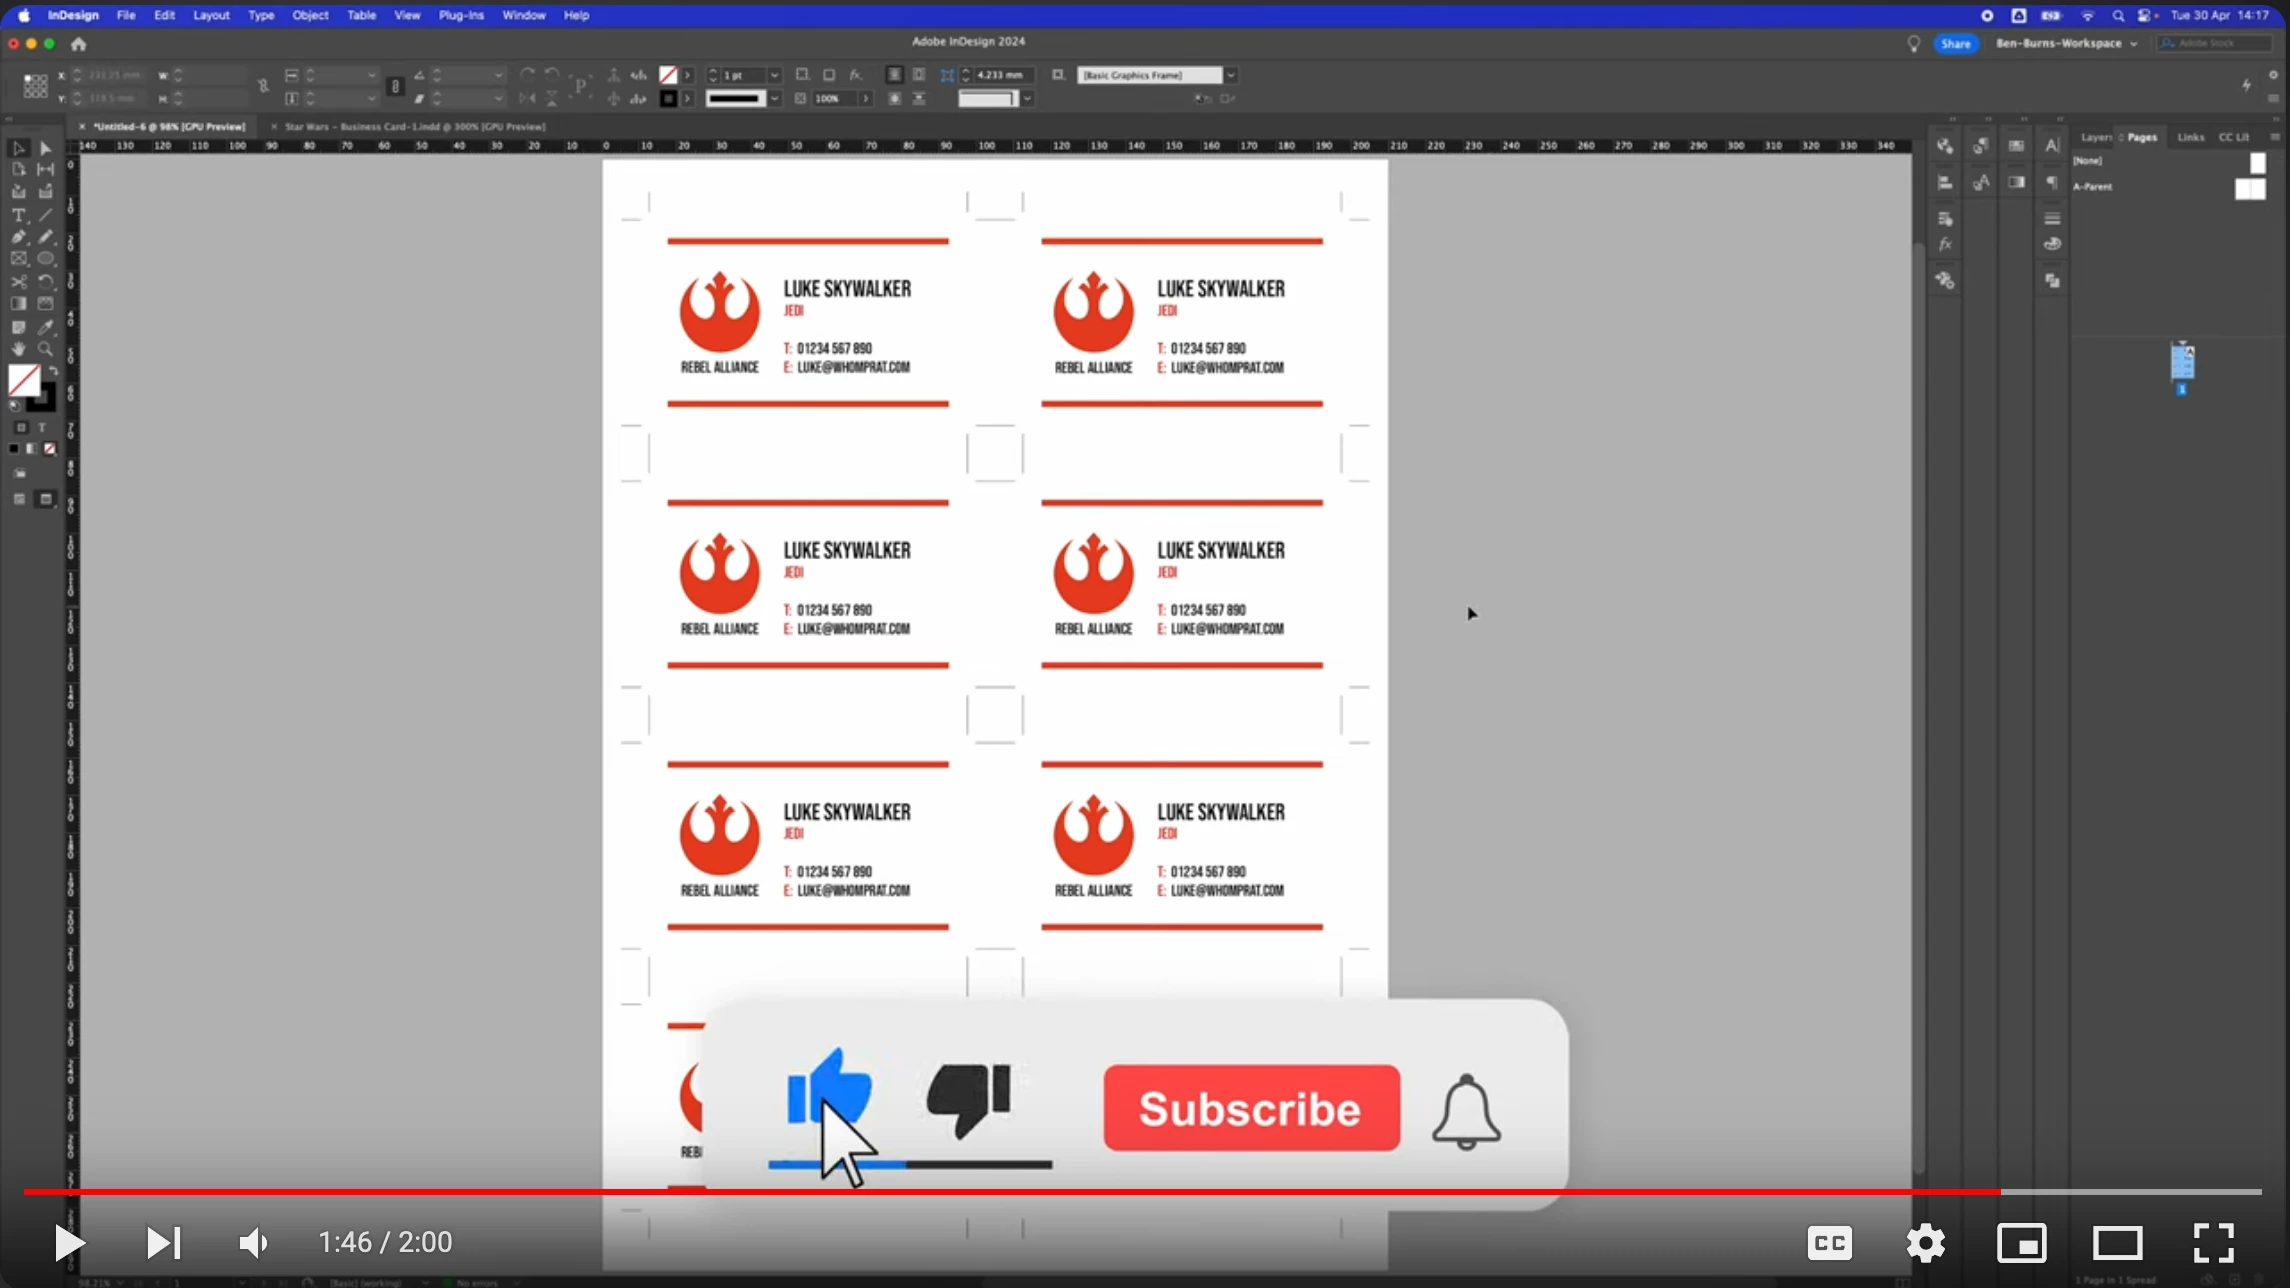Switch to Star Wars Business Card tab
The height and width of the screenshot is (1288, 2290).
[414, 127]
